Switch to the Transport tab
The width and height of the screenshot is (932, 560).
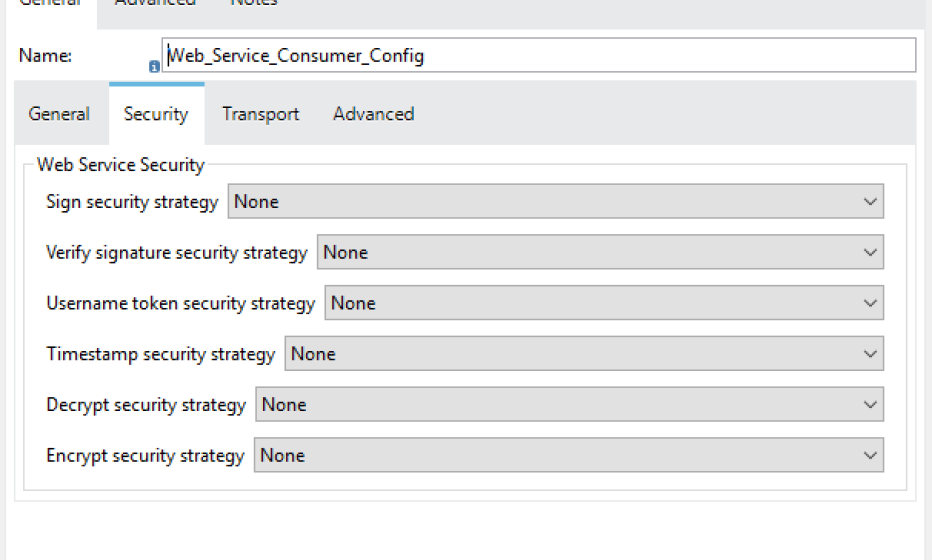pos(260,114)
